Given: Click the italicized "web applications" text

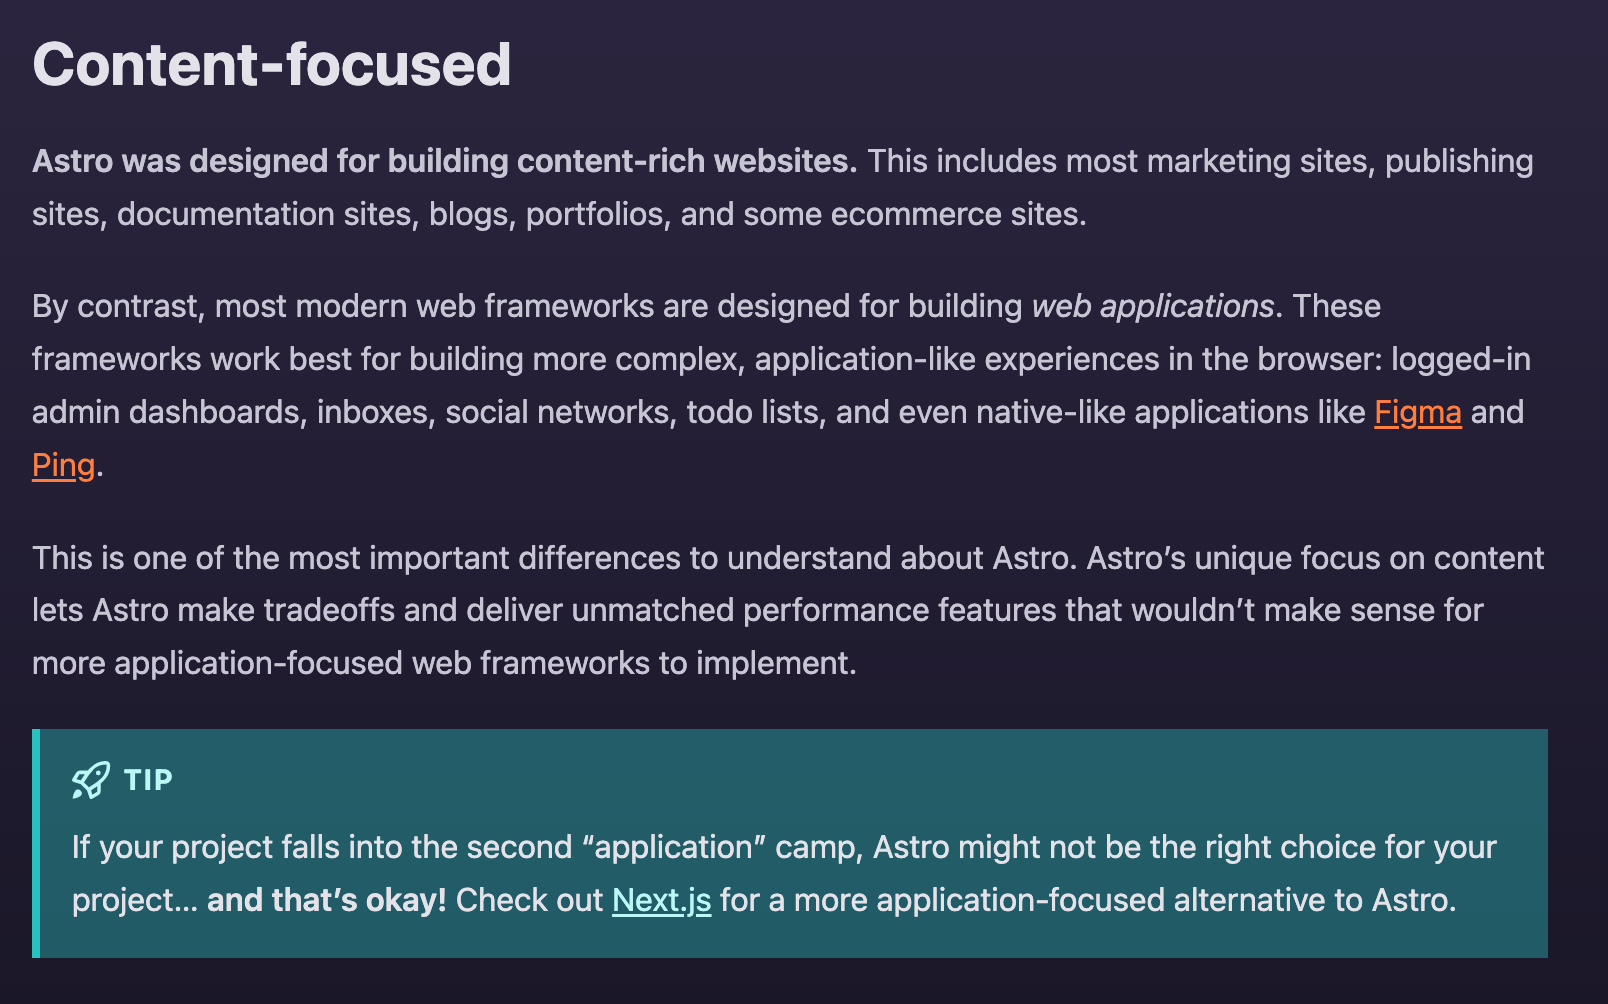Looking at the screenshot, I should coord(1152,306).
